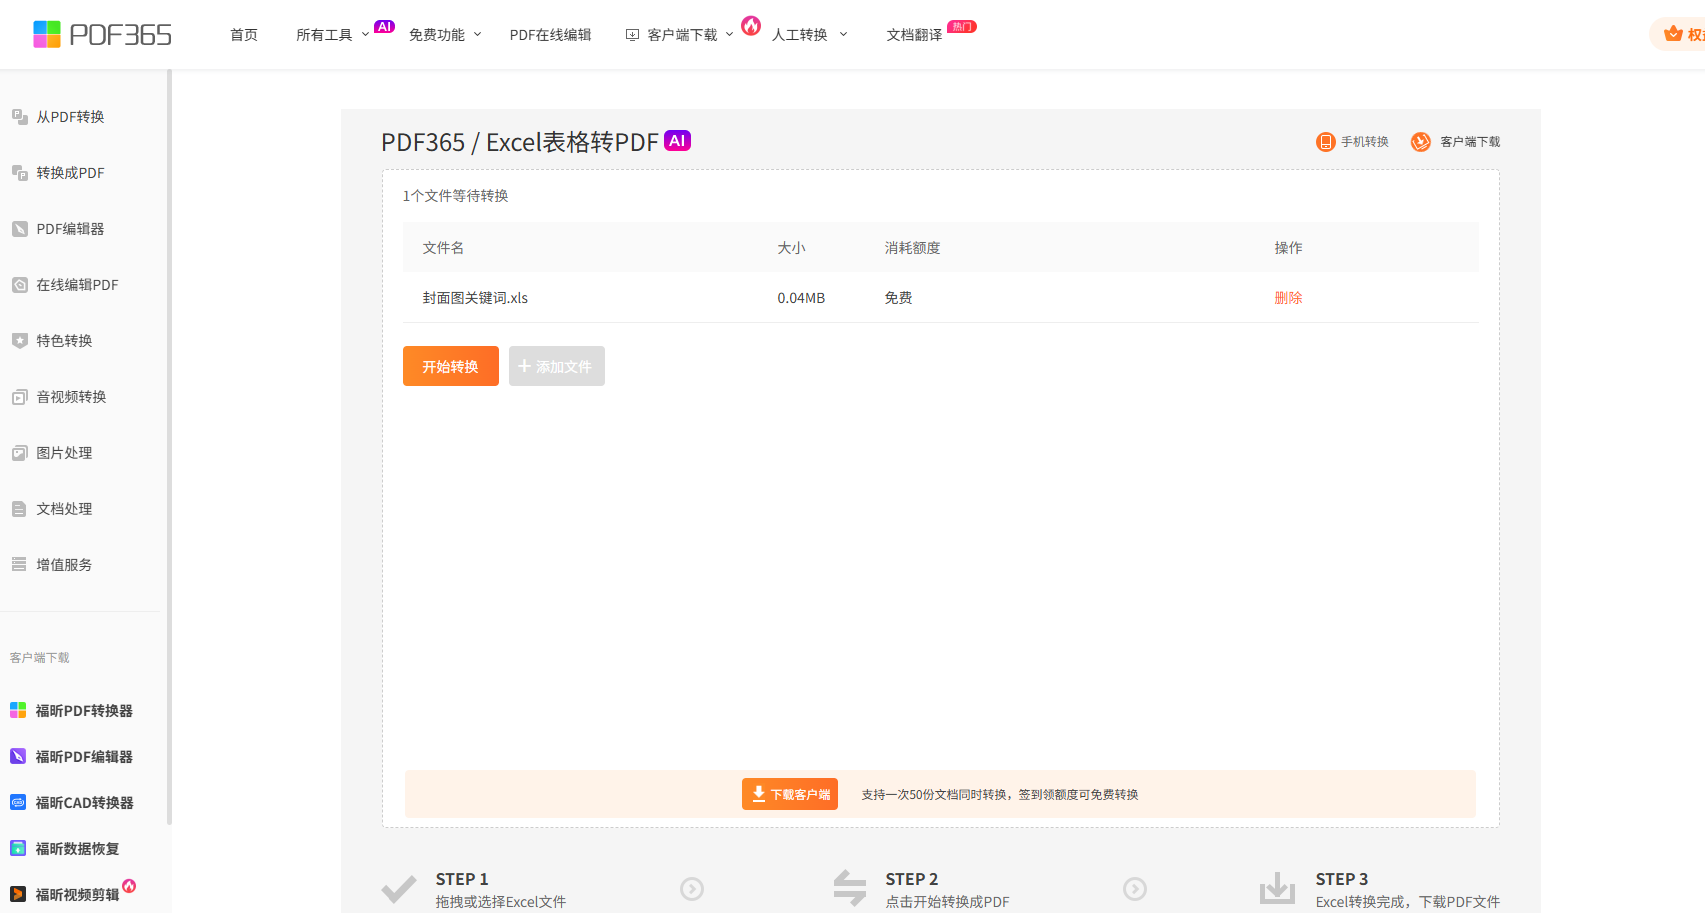
Task: Click the arrow between STEP 2 and STEP 3
Action: click(1134, 889)
